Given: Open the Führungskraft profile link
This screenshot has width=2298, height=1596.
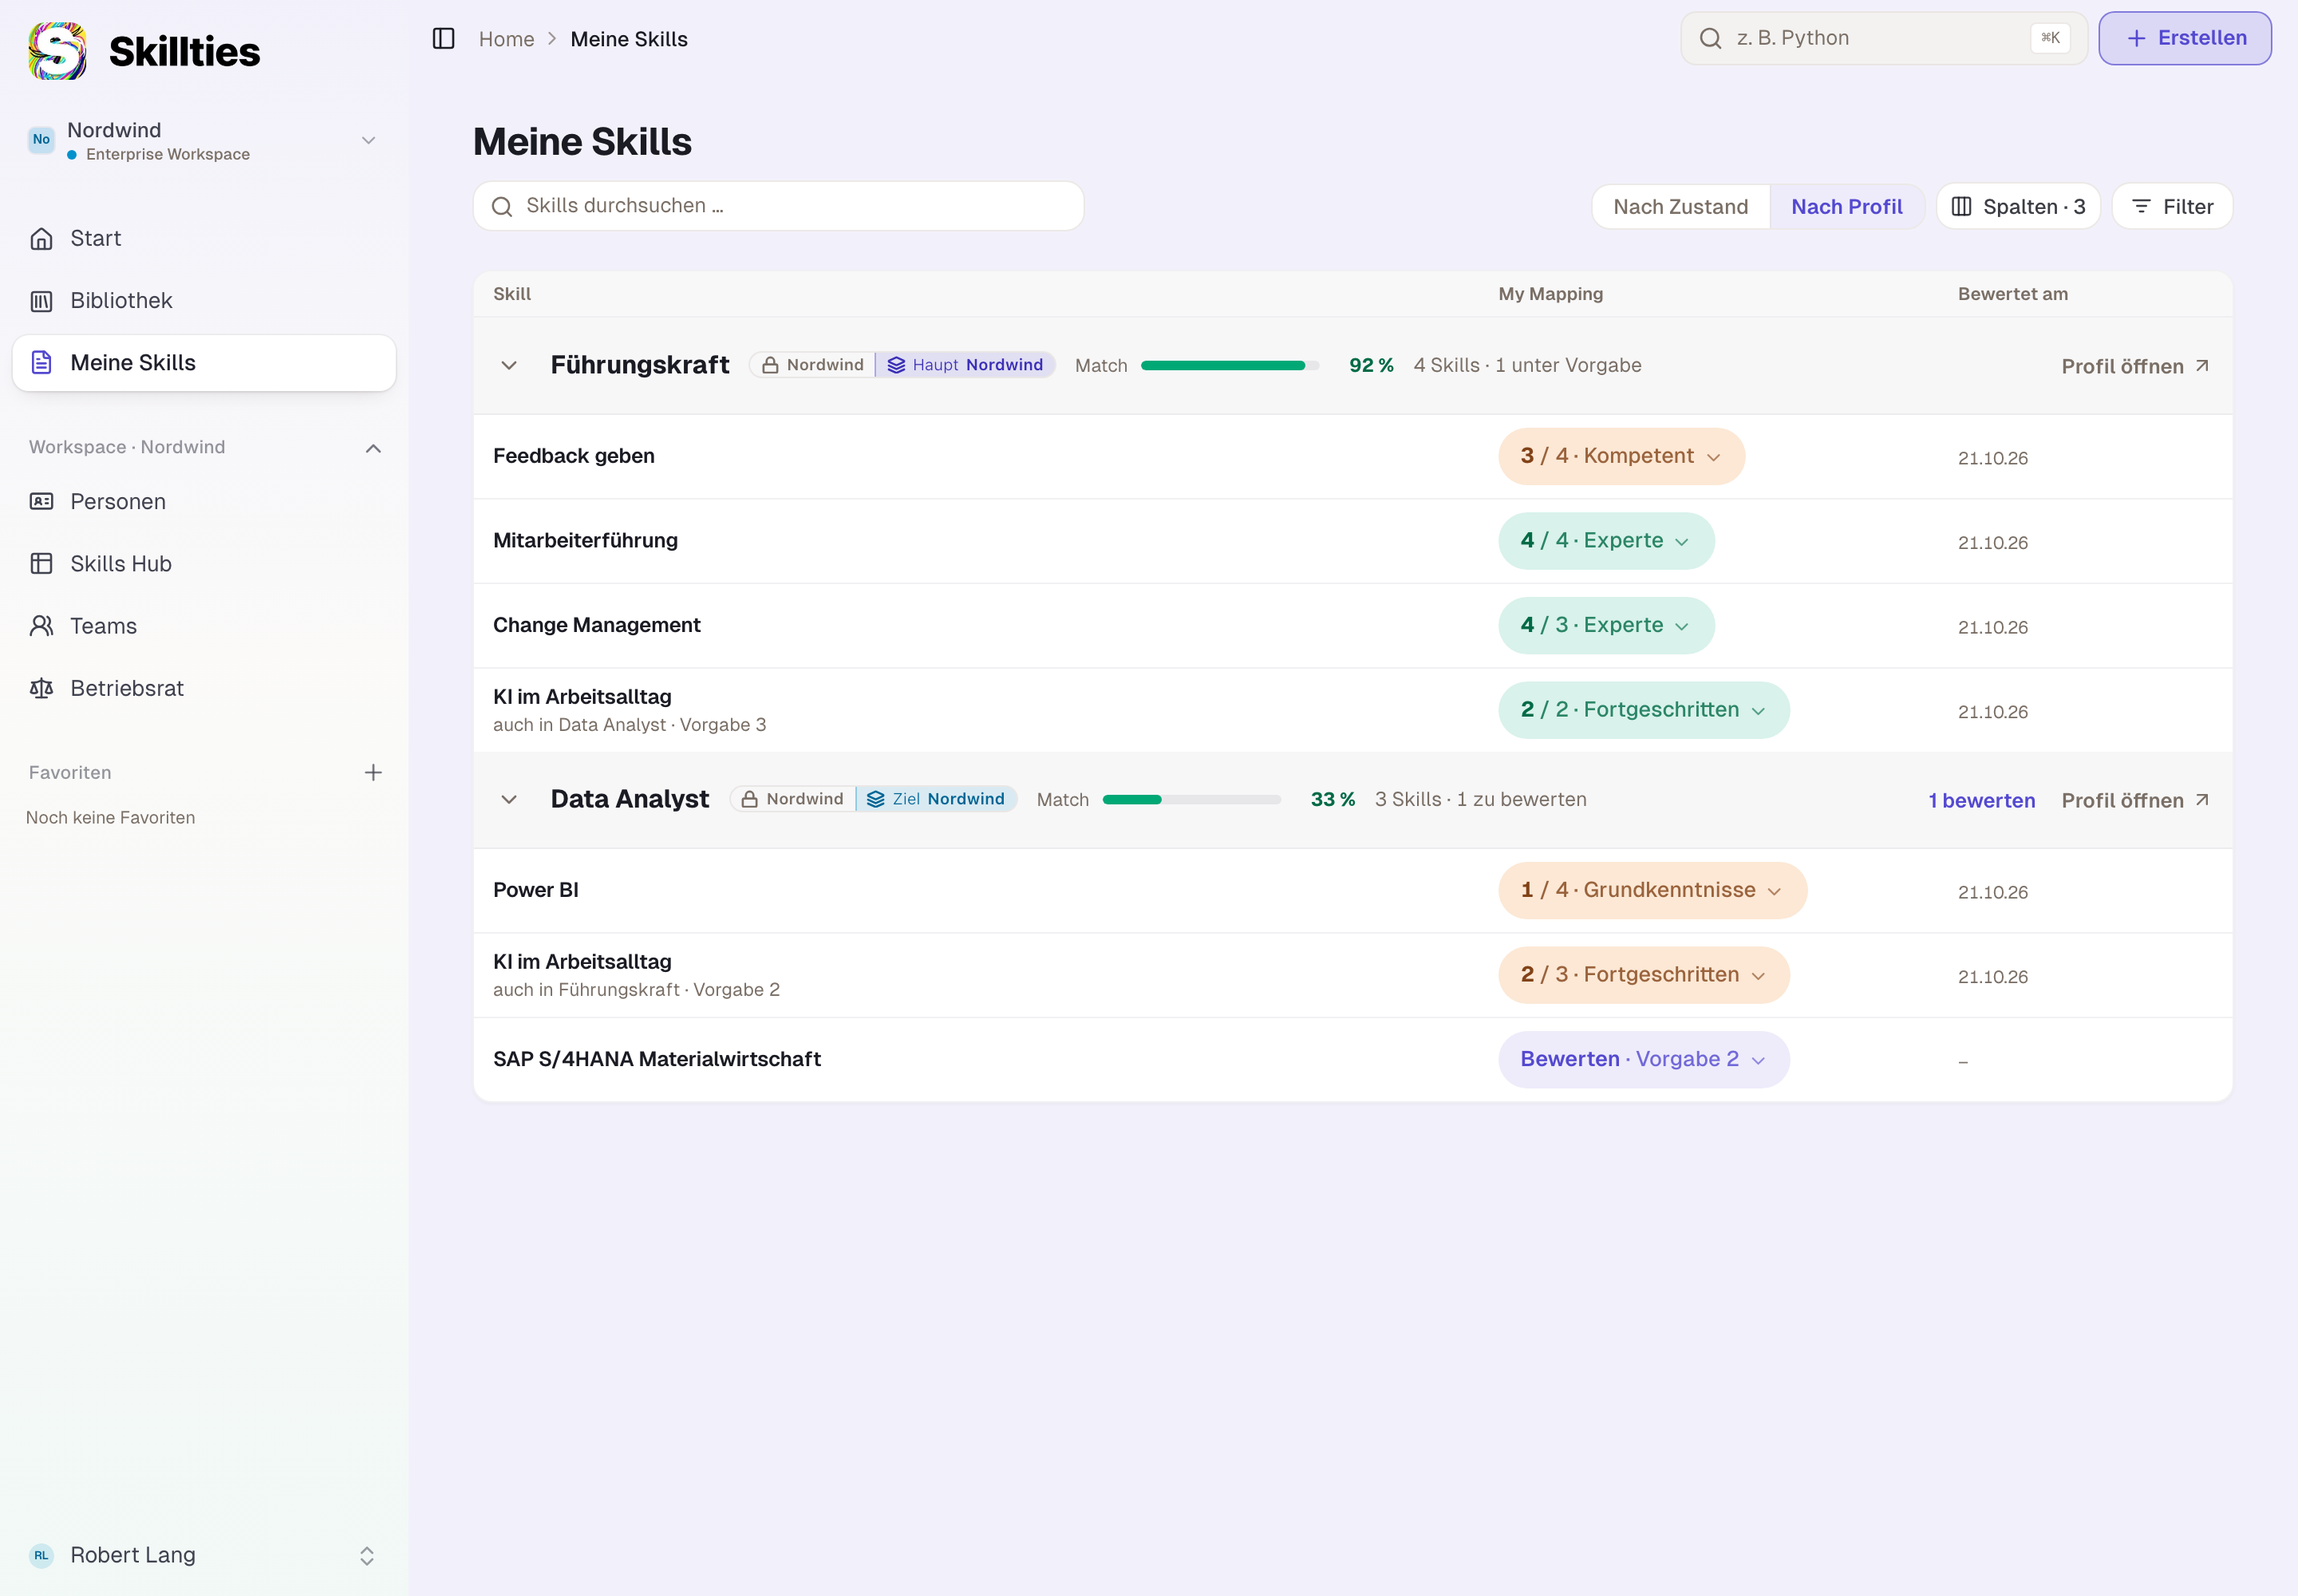Looking at the screenshot, I should point(2134,367).
